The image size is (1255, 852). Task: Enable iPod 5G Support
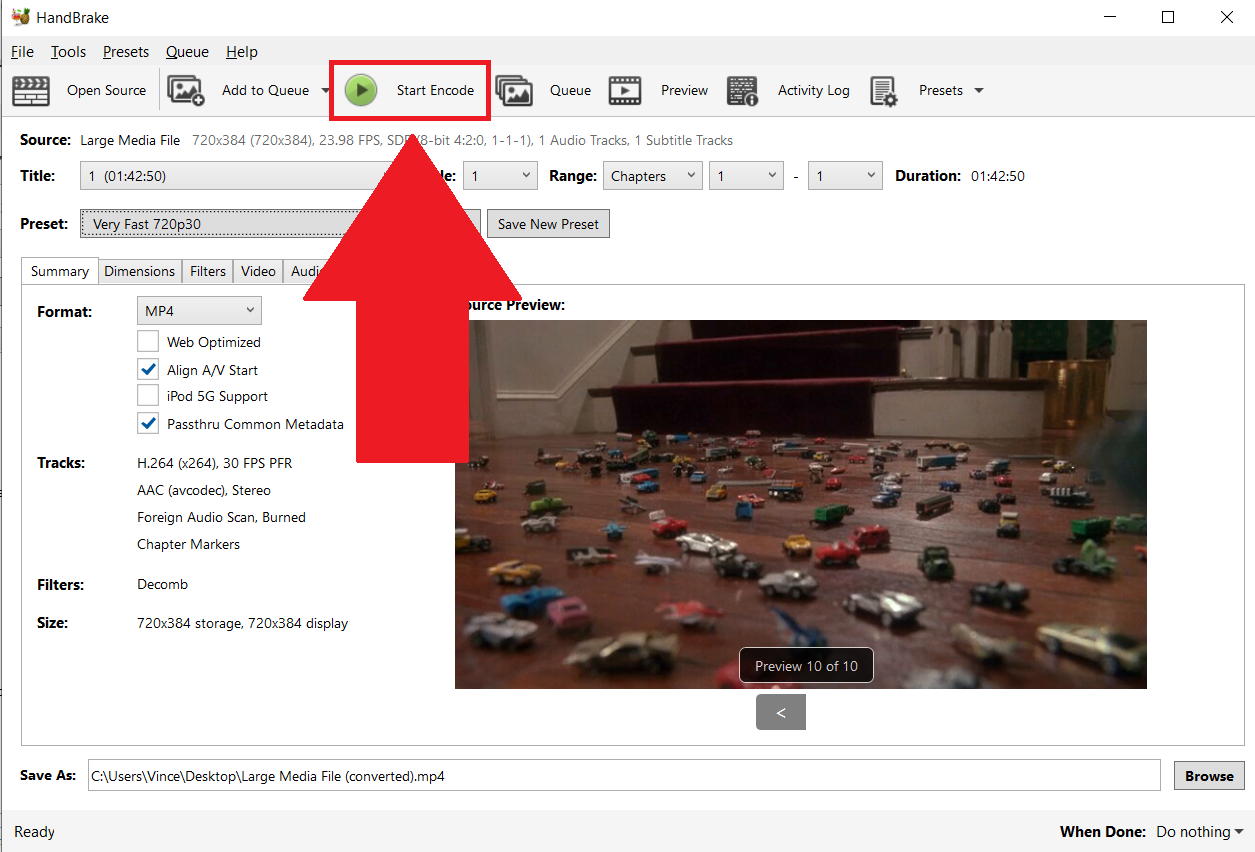pyautogui.click(x=148, y=395)
